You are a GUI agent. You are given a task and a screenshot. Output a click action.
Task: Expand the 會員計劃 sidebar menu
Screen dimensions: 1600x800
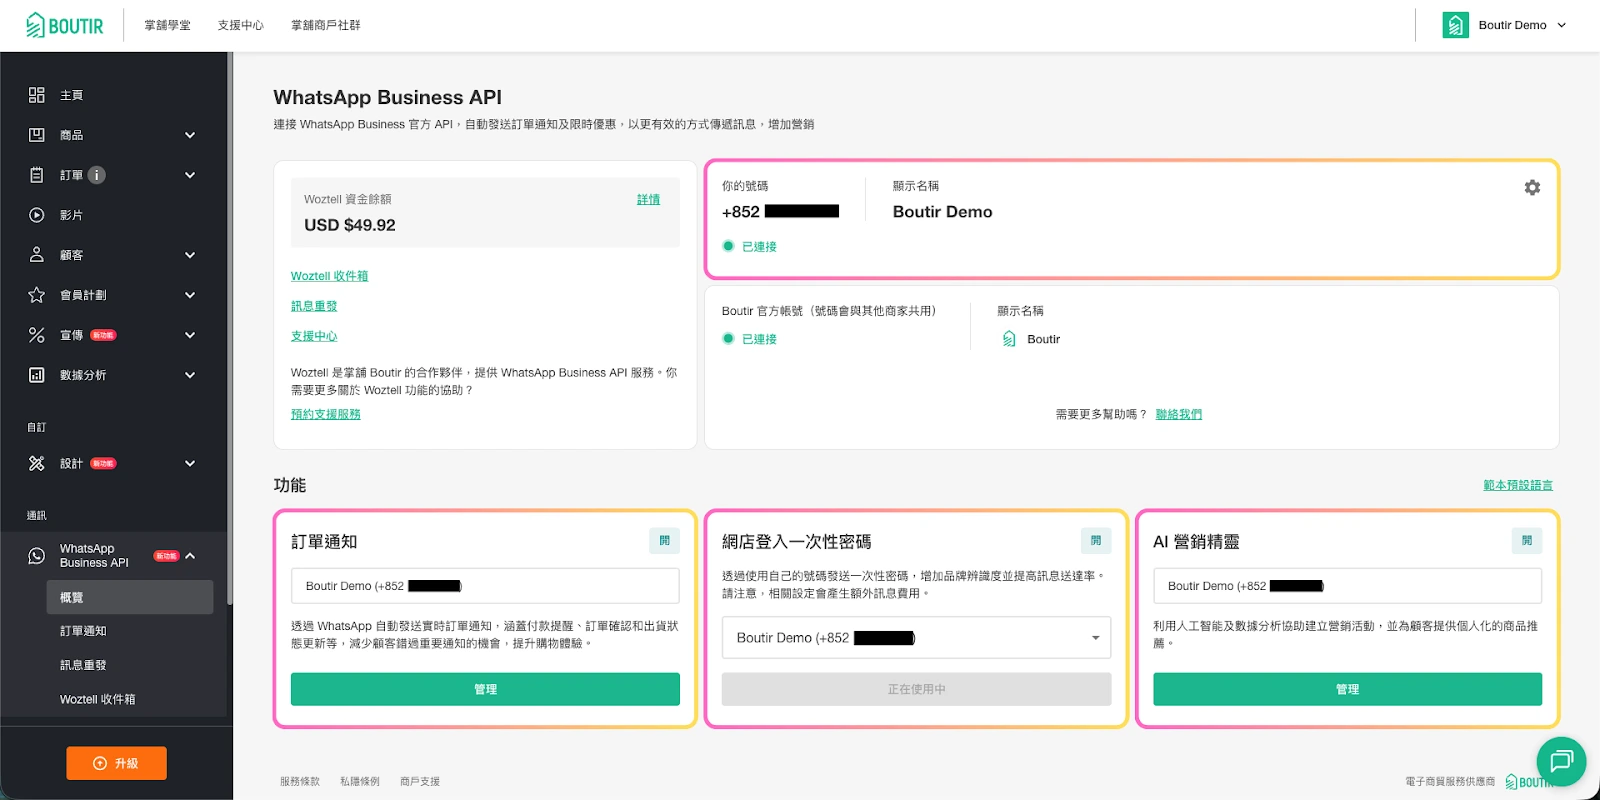(190, 295)
